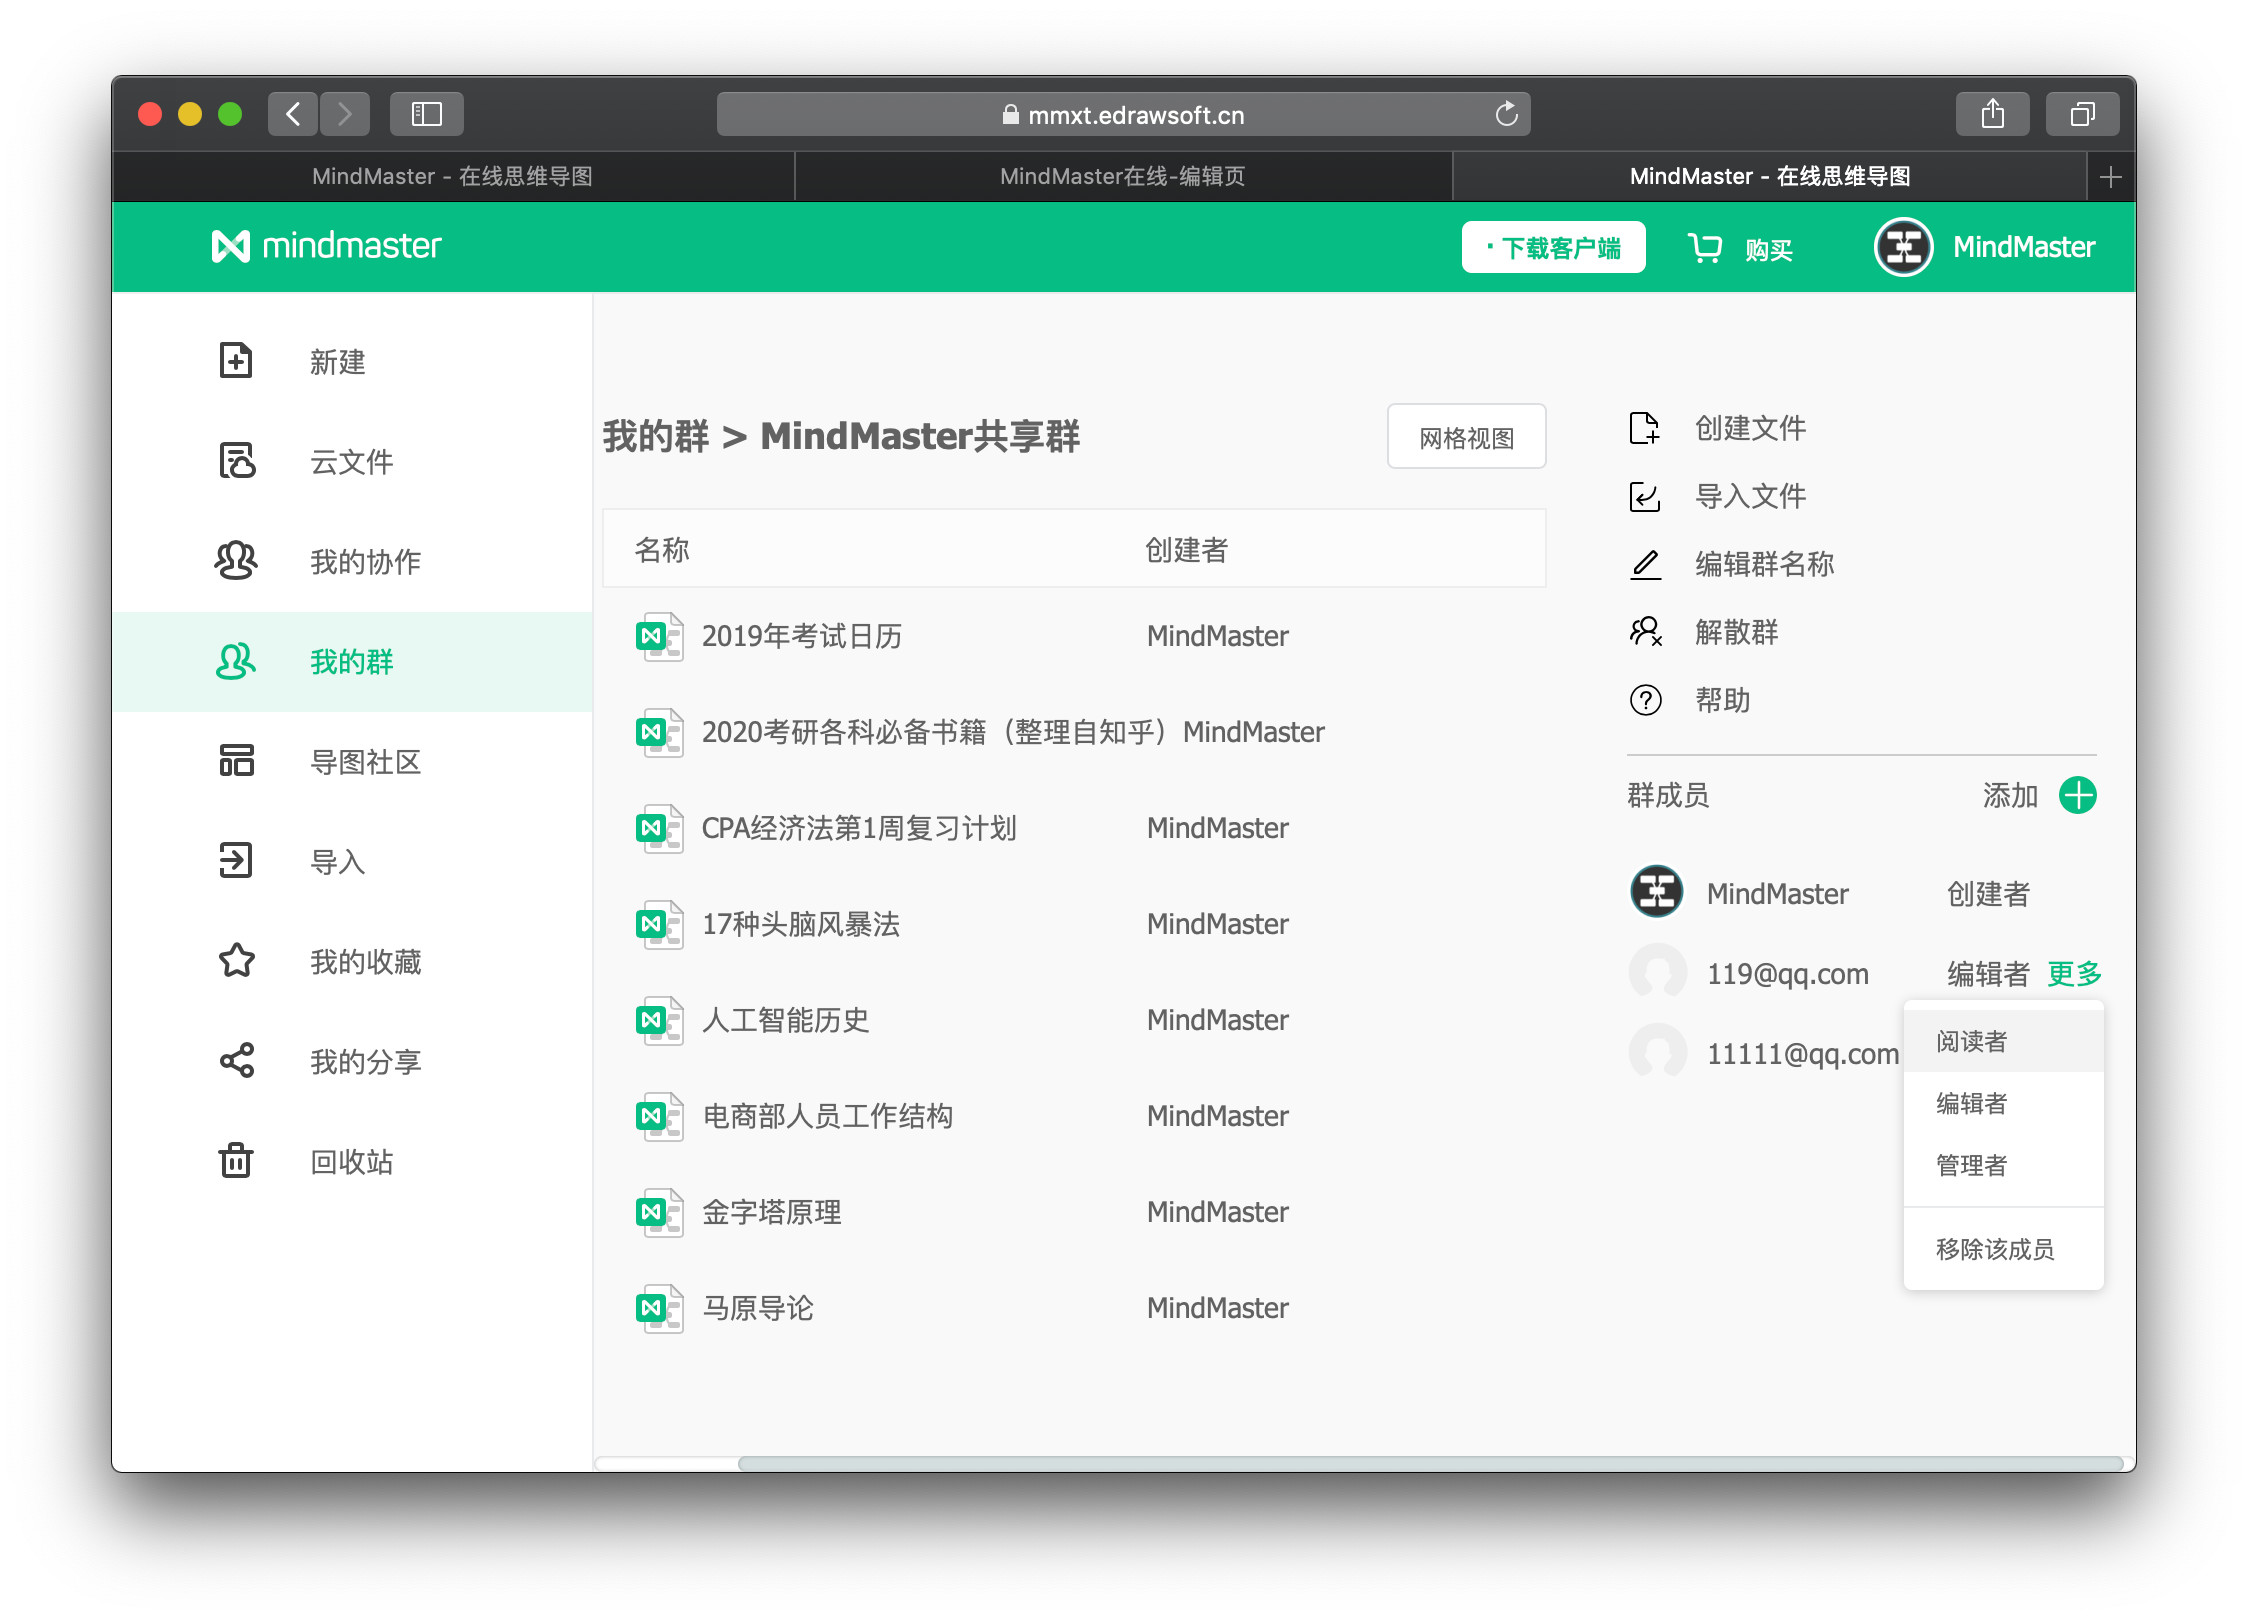Click the green plus add member icon
2248x1620 pixels.
coord(2077,795)
